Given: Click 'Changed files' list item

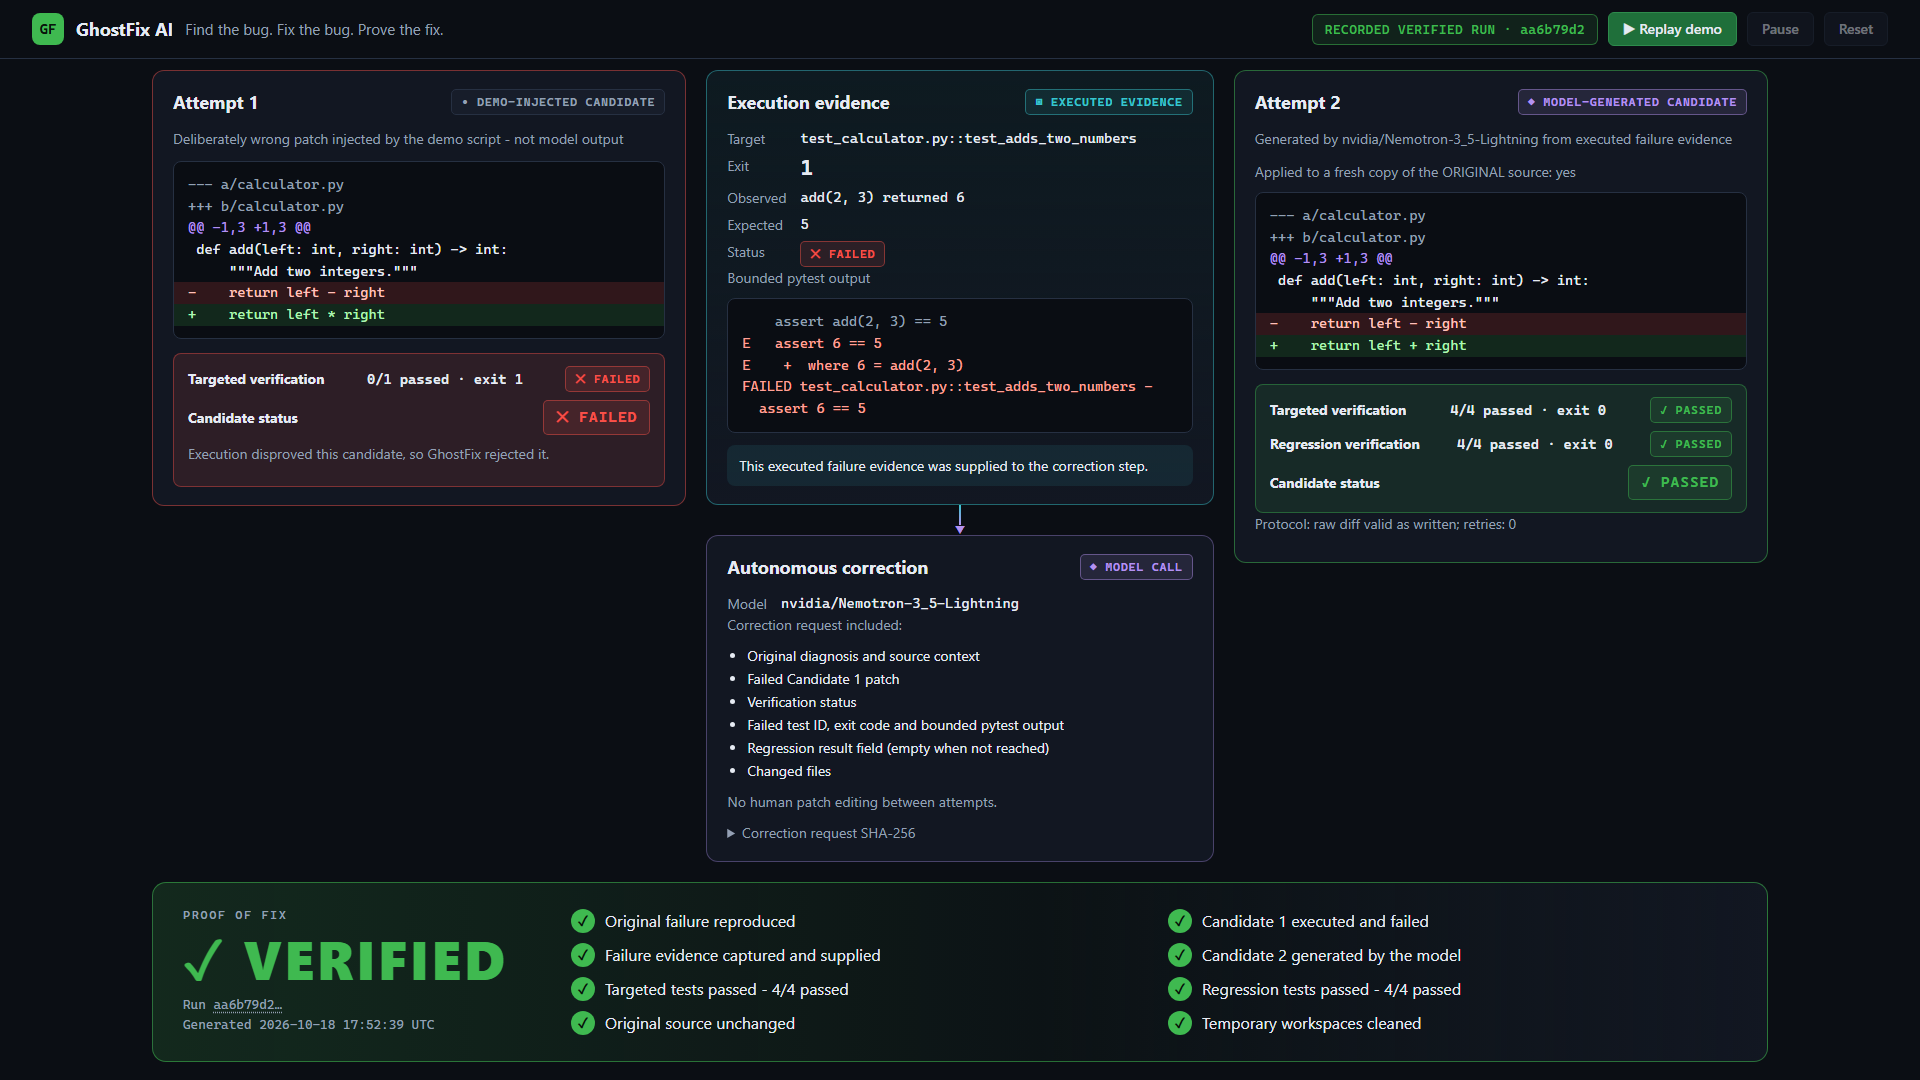Looking at the screenshot, I should (x=789, y=771).
